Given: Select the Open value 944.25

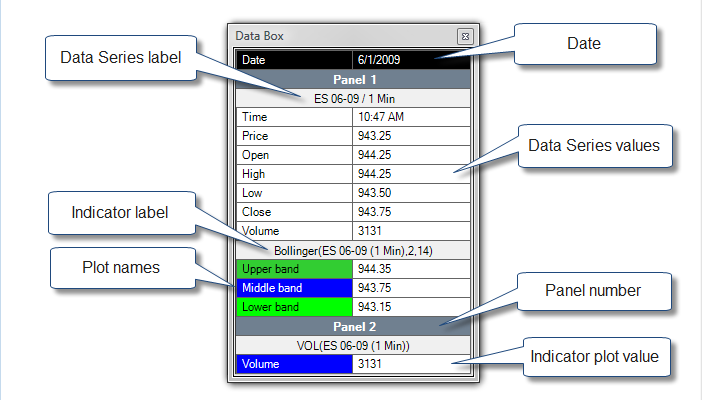Looking at the screenshot, I should click(x=412, y=155).
